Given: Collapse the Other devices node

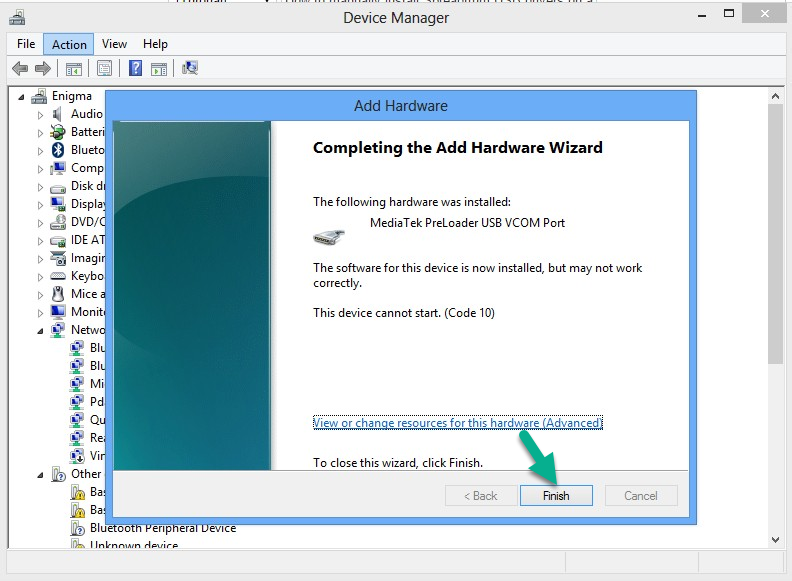Looking at the screenshot, I should [x=40, y=475].
